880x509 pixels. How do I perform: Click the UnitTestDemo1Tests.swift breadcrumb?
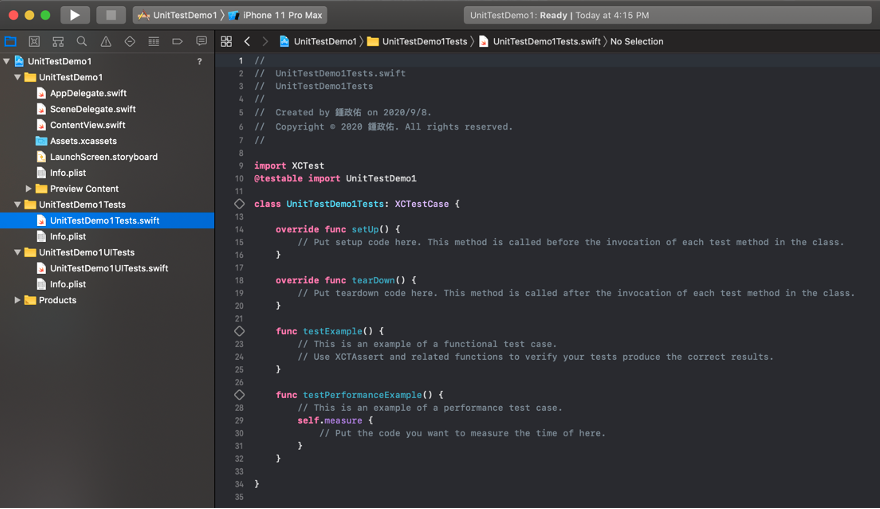tap(539, 42)
